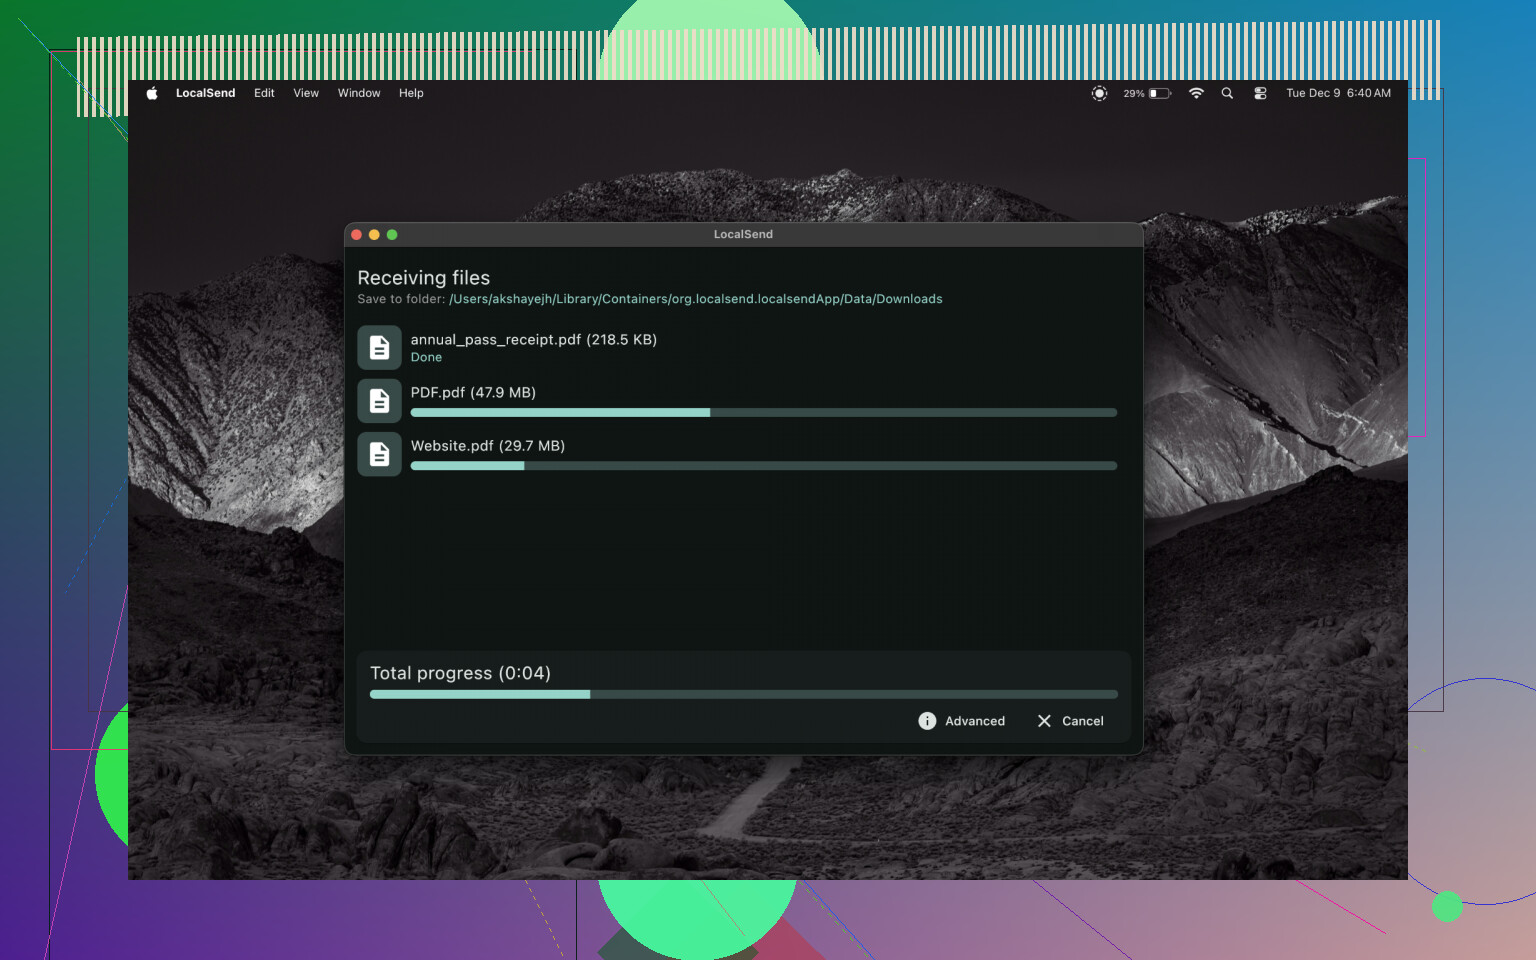This screenshot has height=960, width=1536.
Task: Open Spotlight search from menu bar
Action: point(1227,93)
